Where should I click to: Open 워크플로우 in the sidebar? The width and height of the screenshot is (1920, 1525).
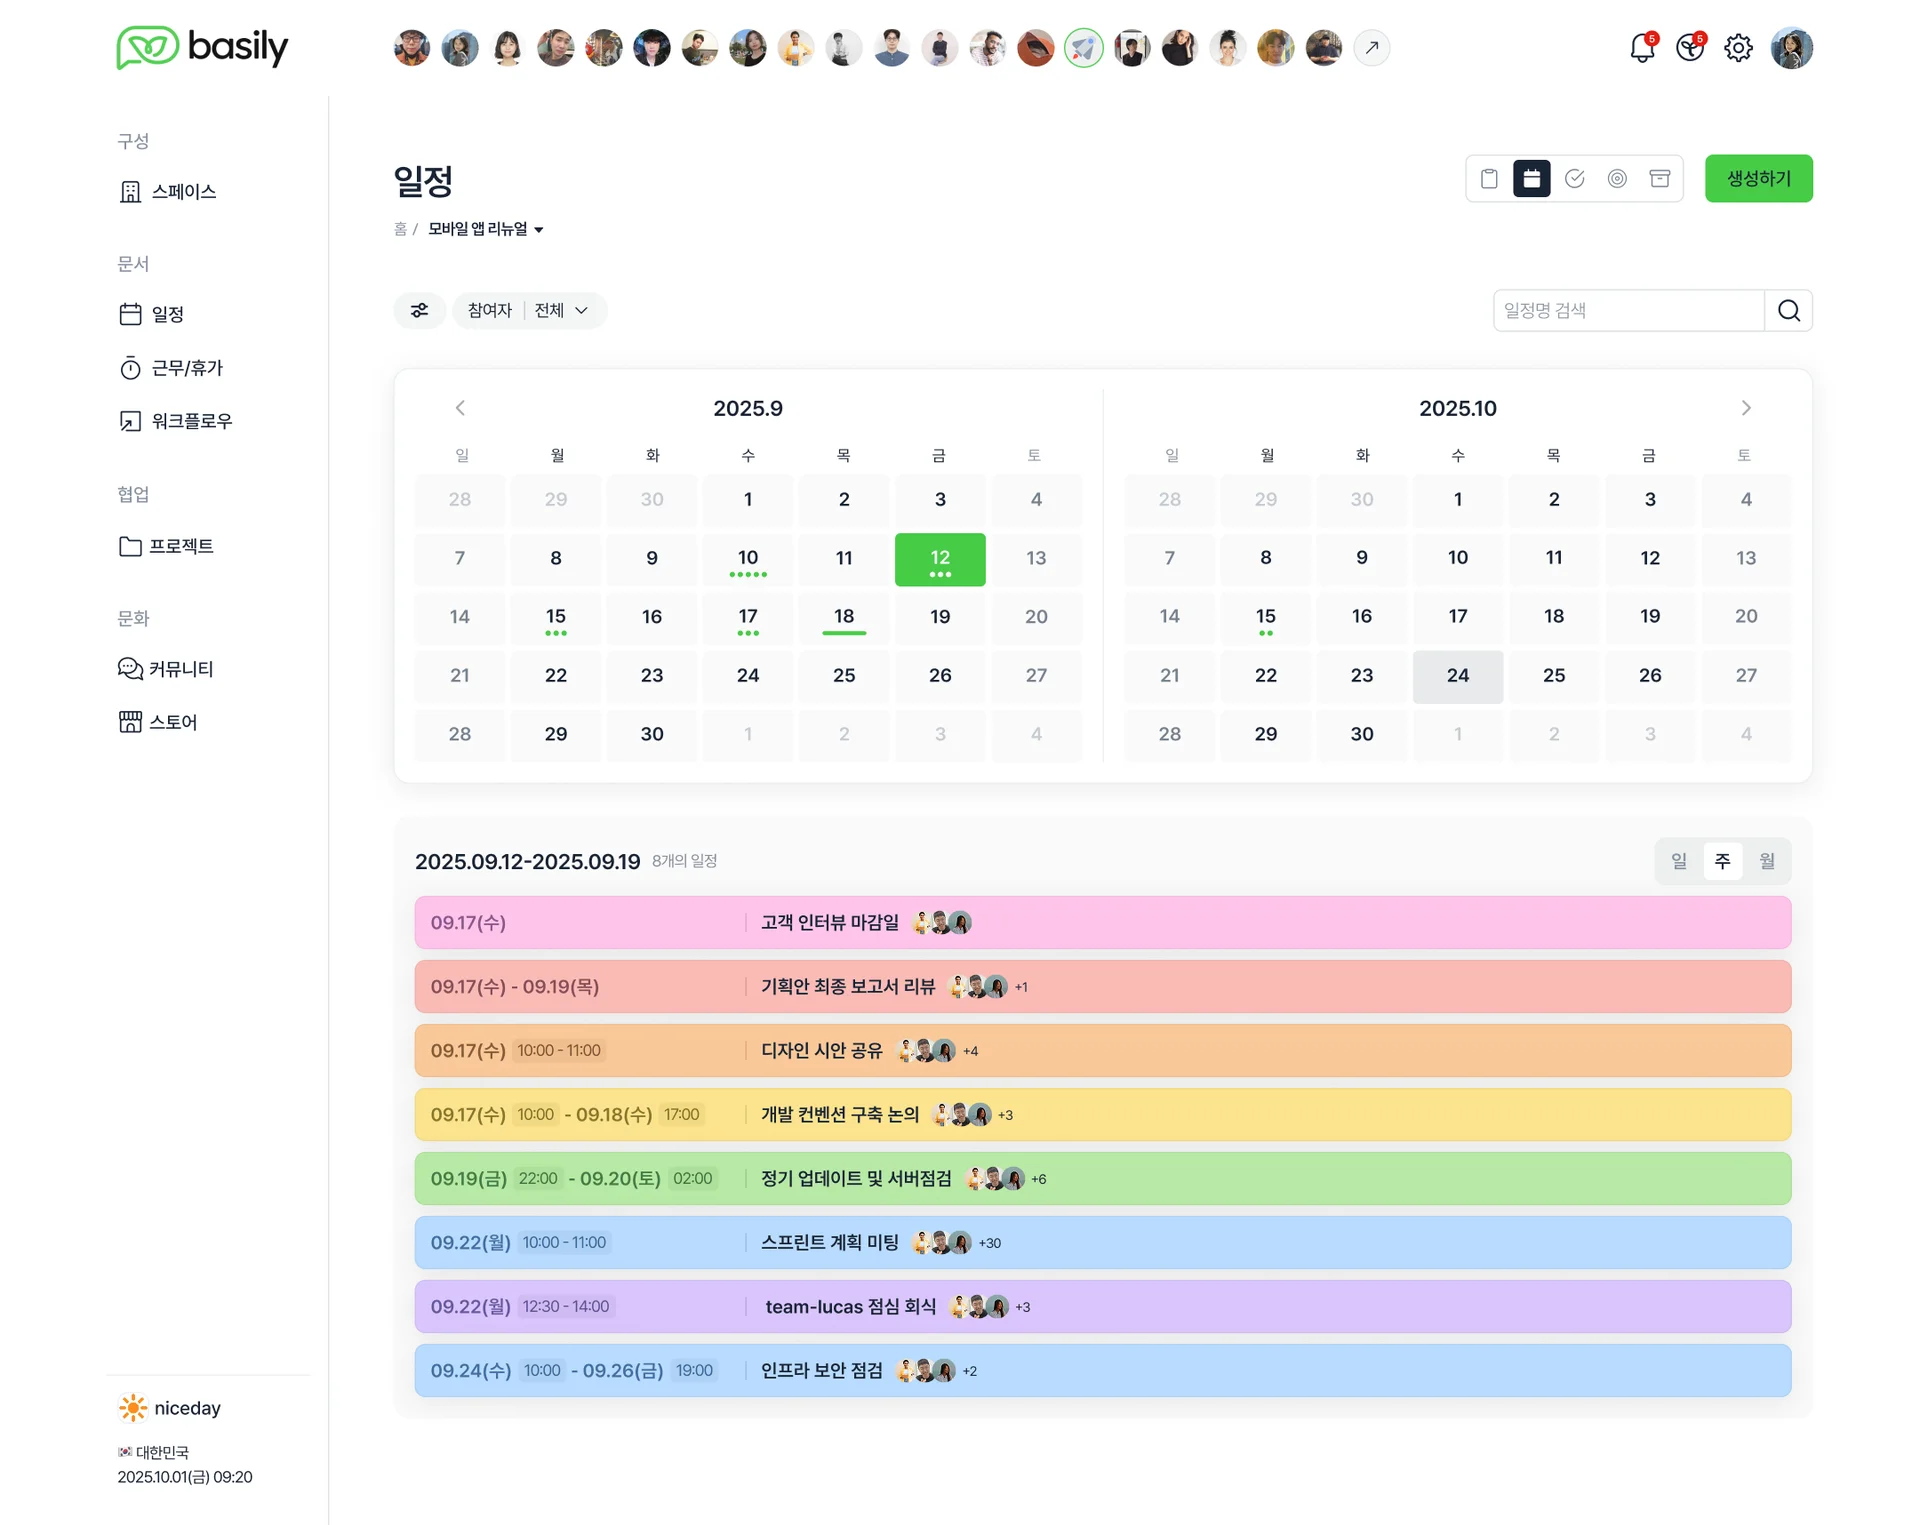tap(190, 421)
